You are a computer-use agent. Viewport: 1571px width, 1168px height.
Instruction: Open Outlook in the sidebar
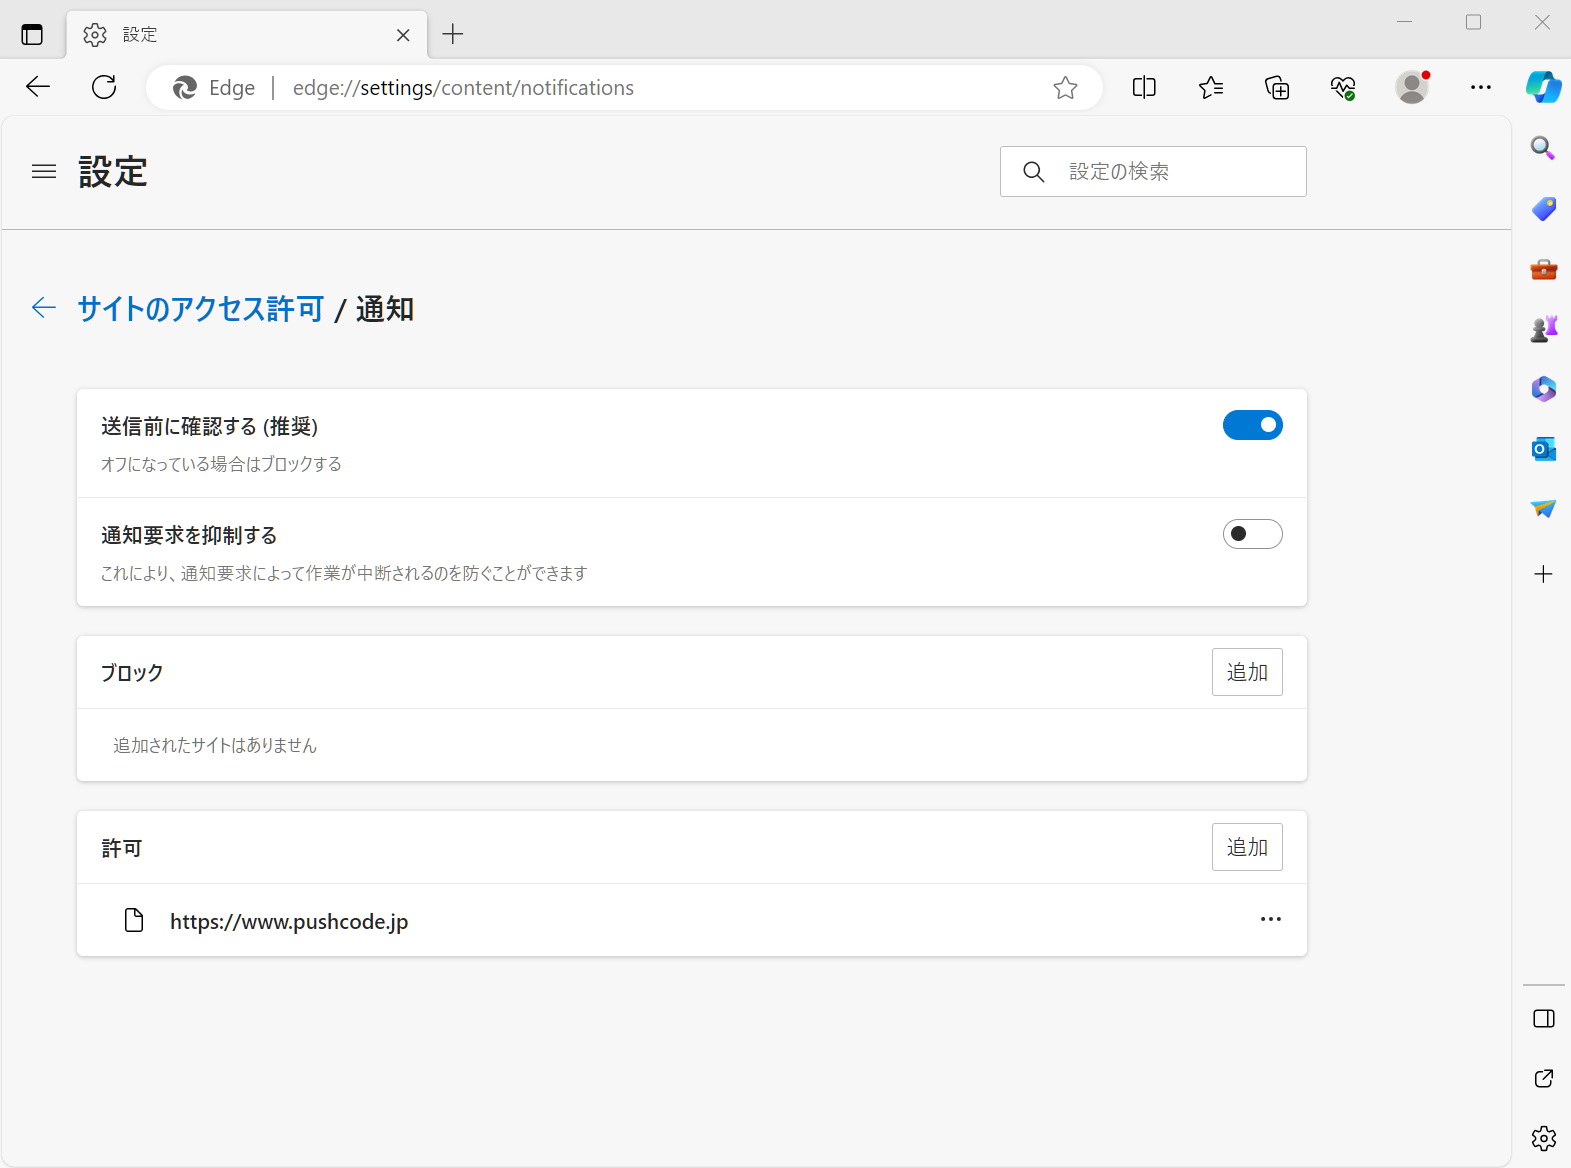(1543, 449)
